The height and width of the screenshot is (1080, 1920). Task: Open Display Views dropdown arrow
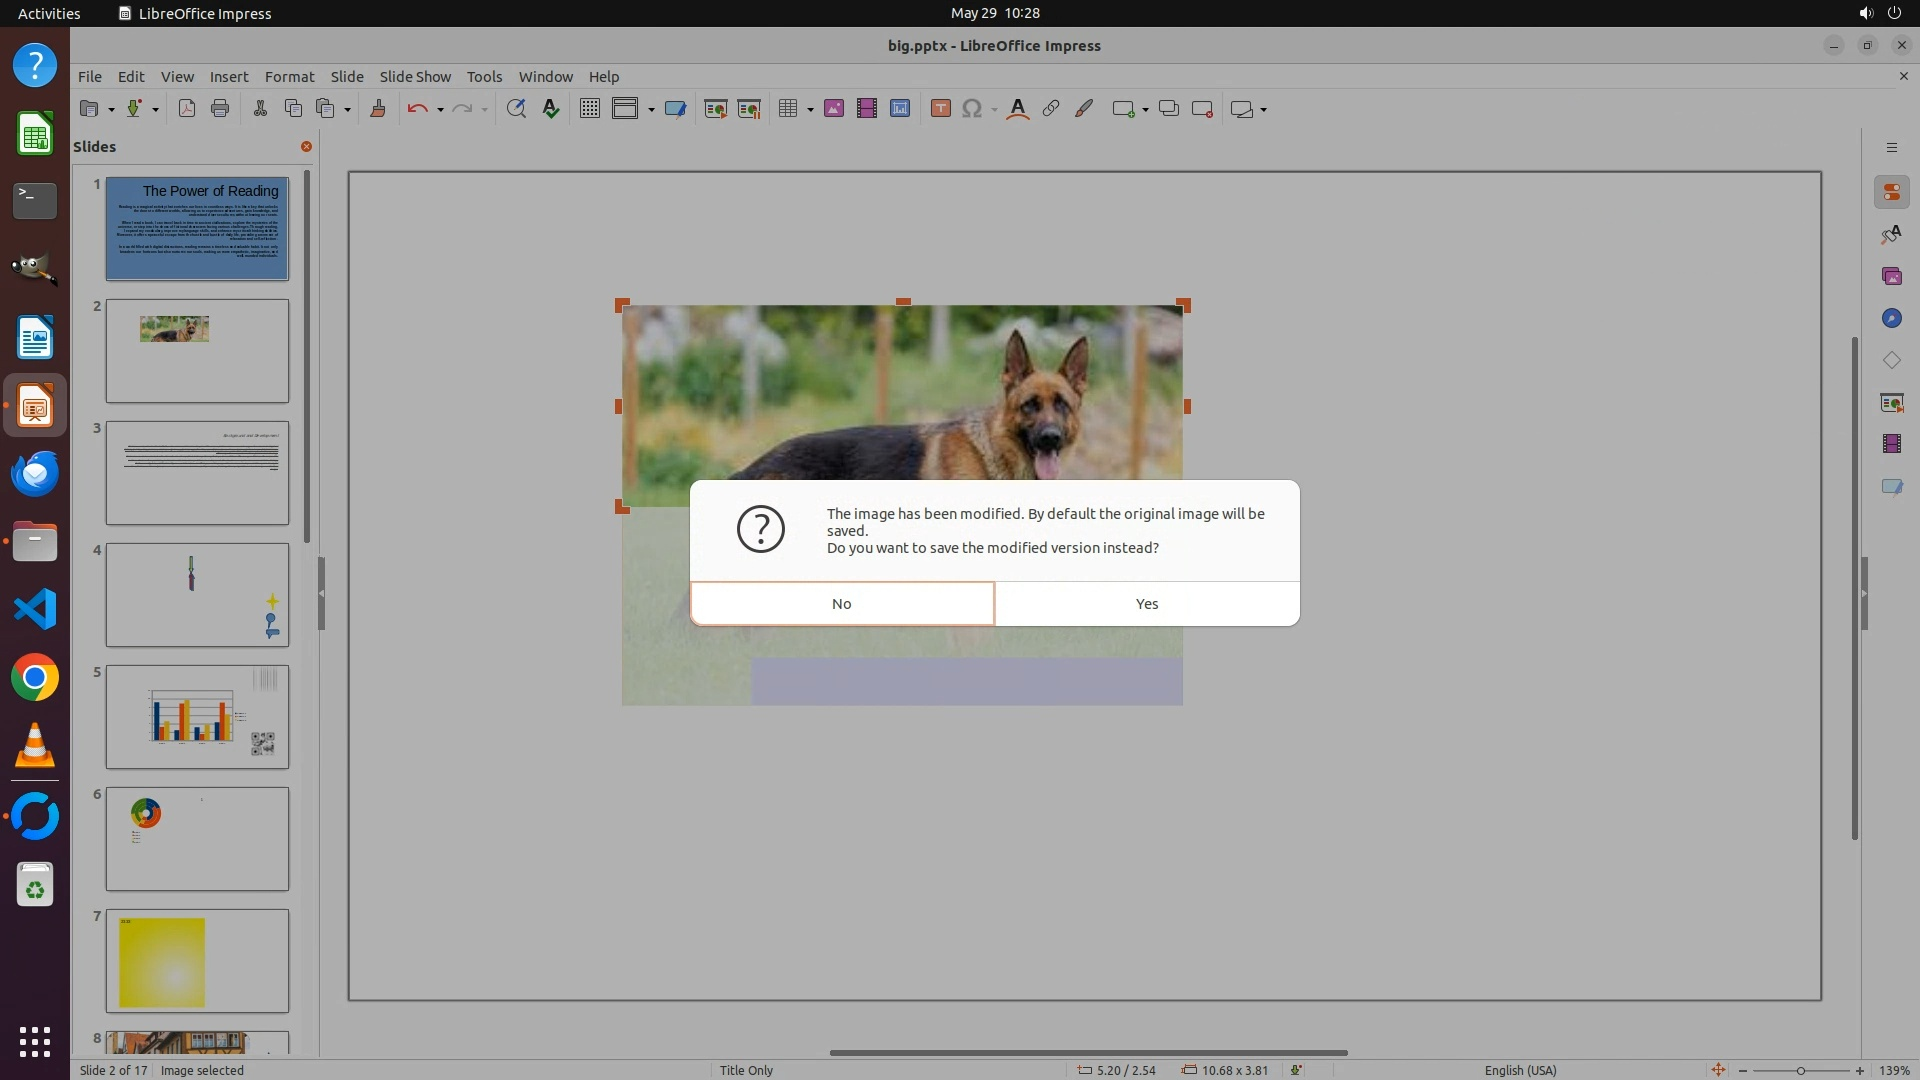click(651, 110)
